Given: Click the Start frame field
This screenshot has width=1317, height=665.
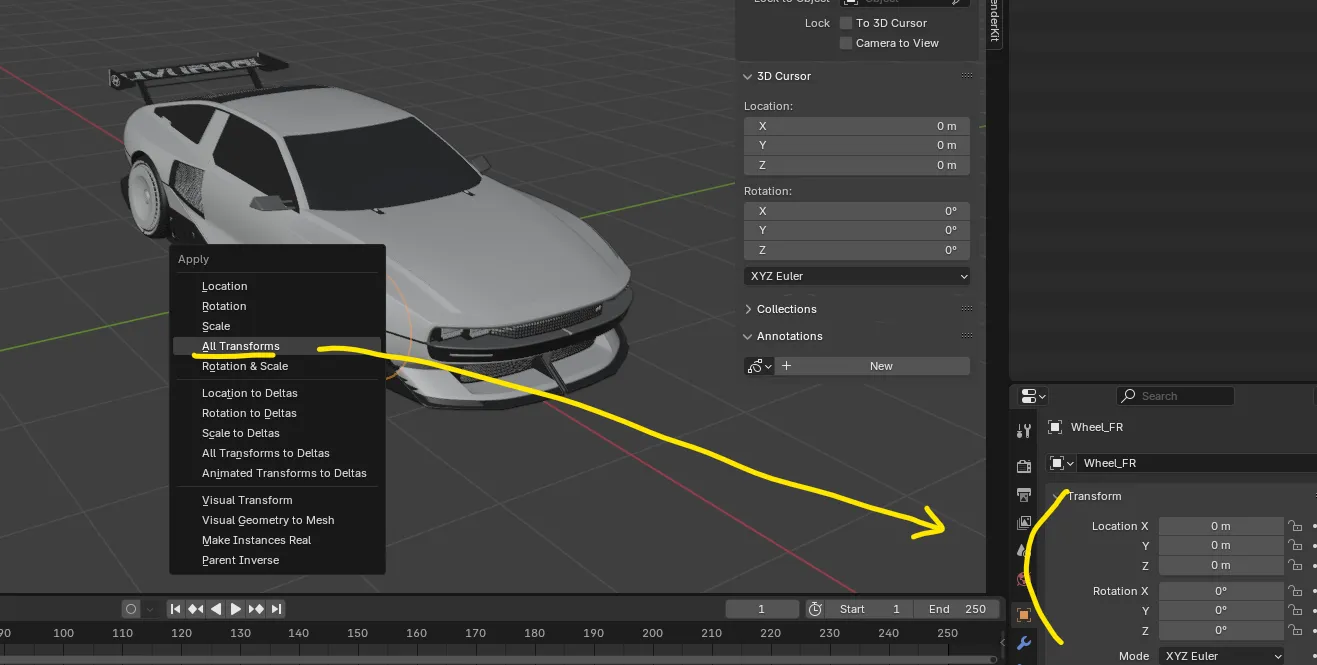Looking at the screenshot, I should pyautogui.click(x=869, y=609).
